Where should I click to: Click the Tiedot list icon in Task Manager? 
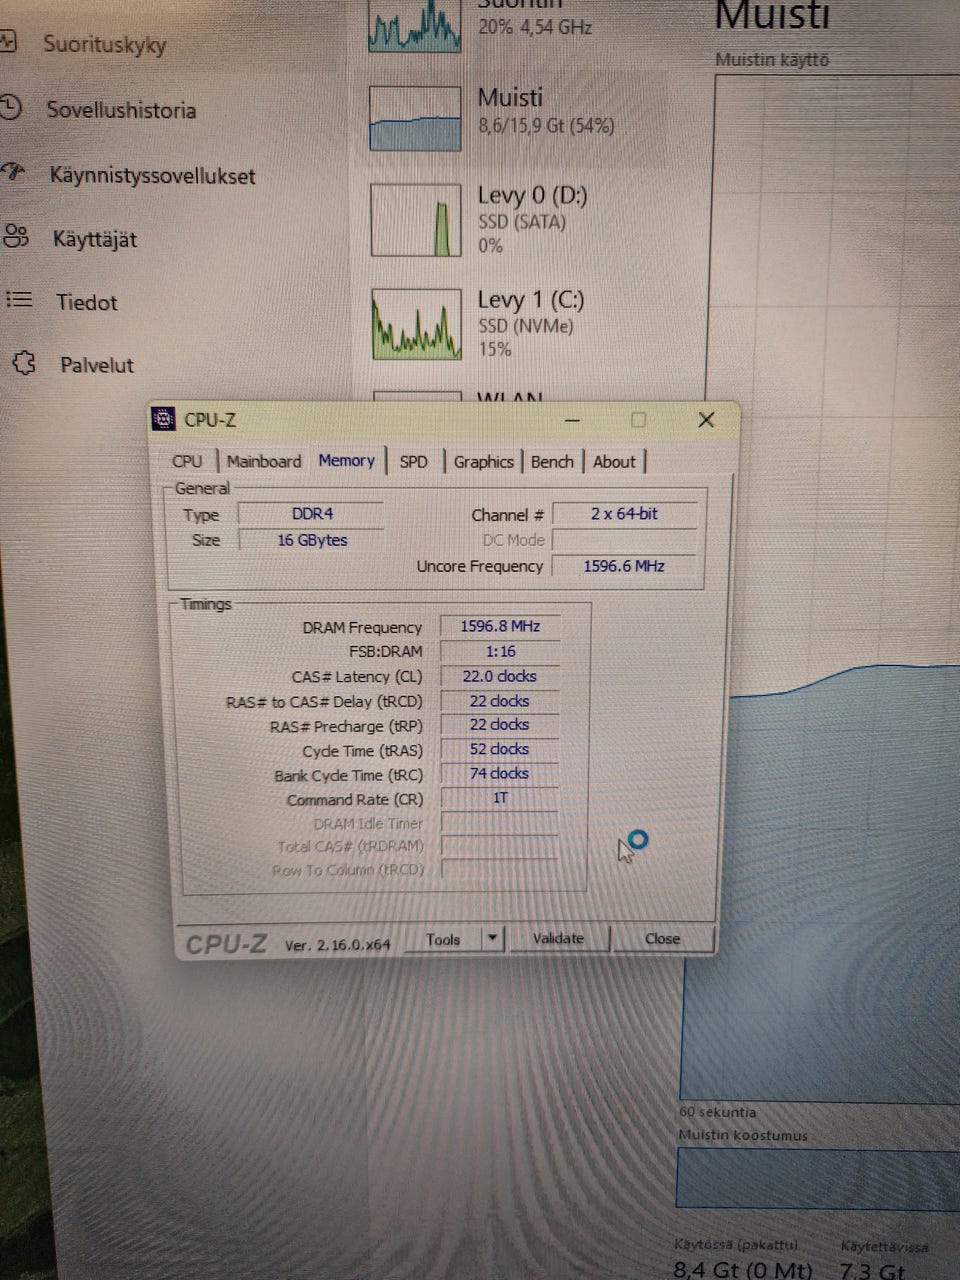[x=19, y=300]
